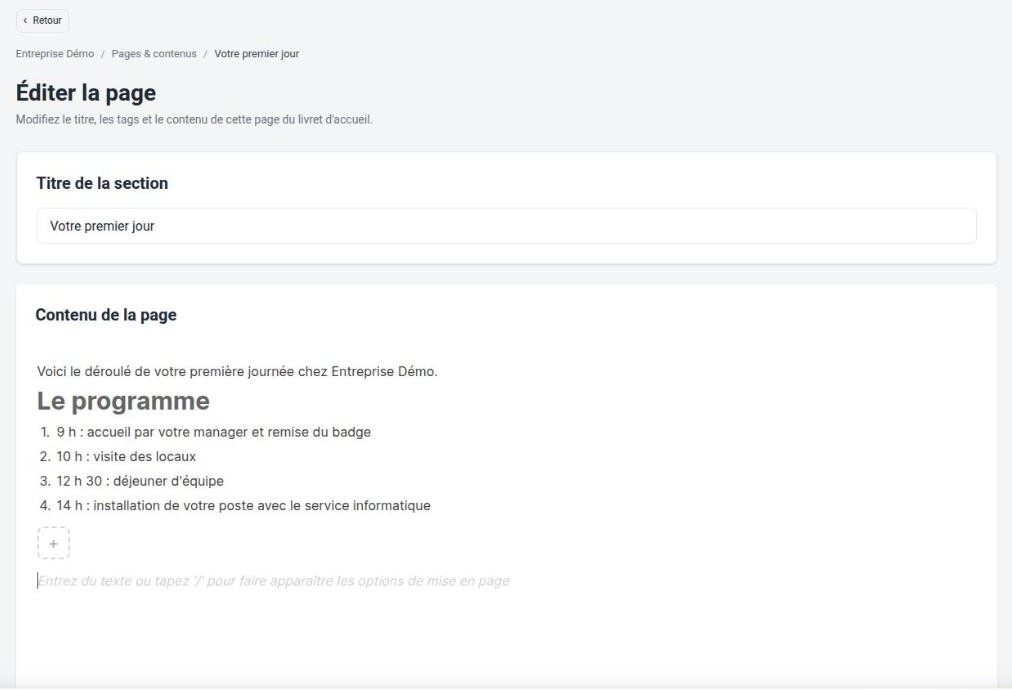Viewport: 1012px width, 690px height.
Task: Select list item 14 h : installation de votre poste
Action: pyautogui.click(x=243, y=505)
